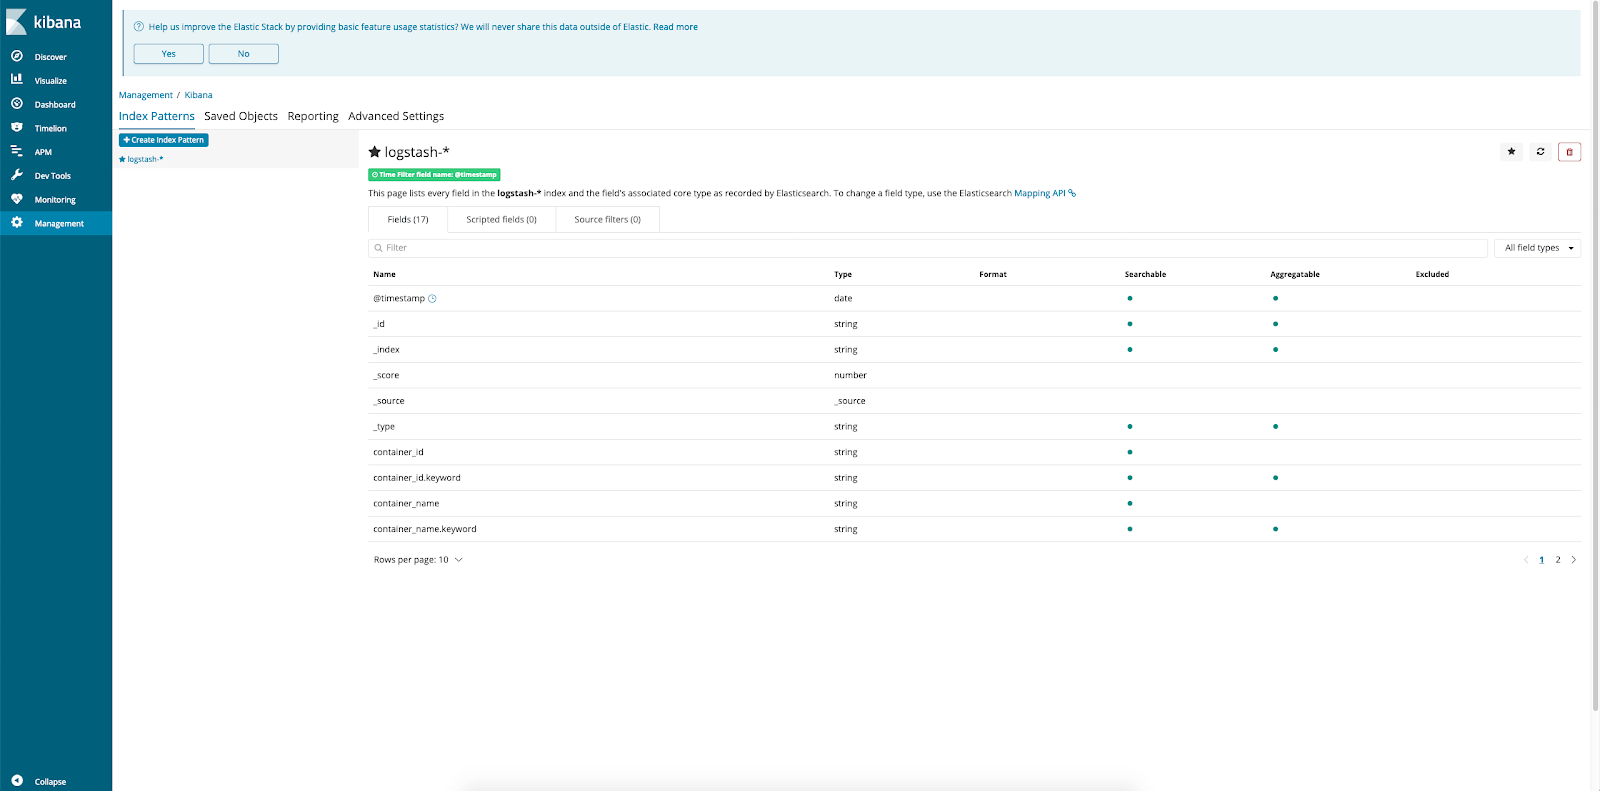This screenshot has width=1600, height=791.
Task: Open the Timelion icon in sidebar
Action: click(x=17, y=127)
